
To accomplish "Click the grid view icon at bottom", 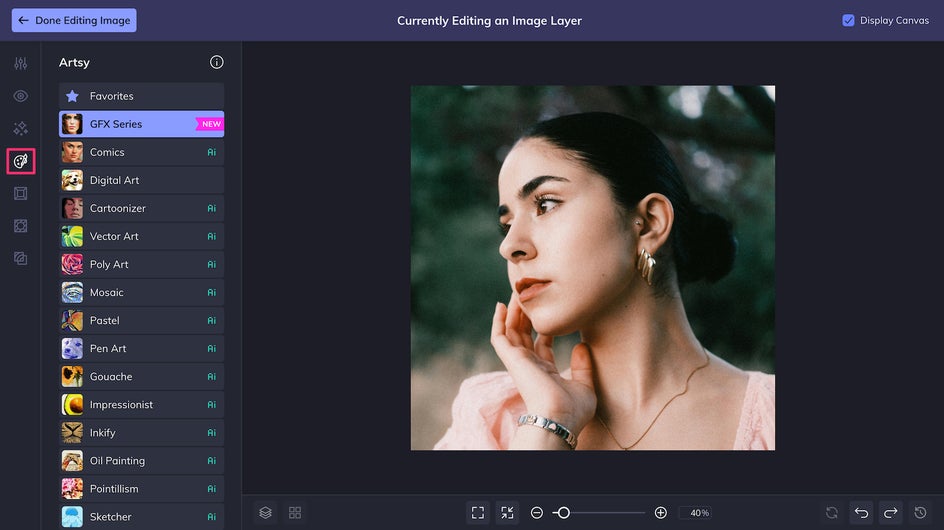I will click(295, 513).
